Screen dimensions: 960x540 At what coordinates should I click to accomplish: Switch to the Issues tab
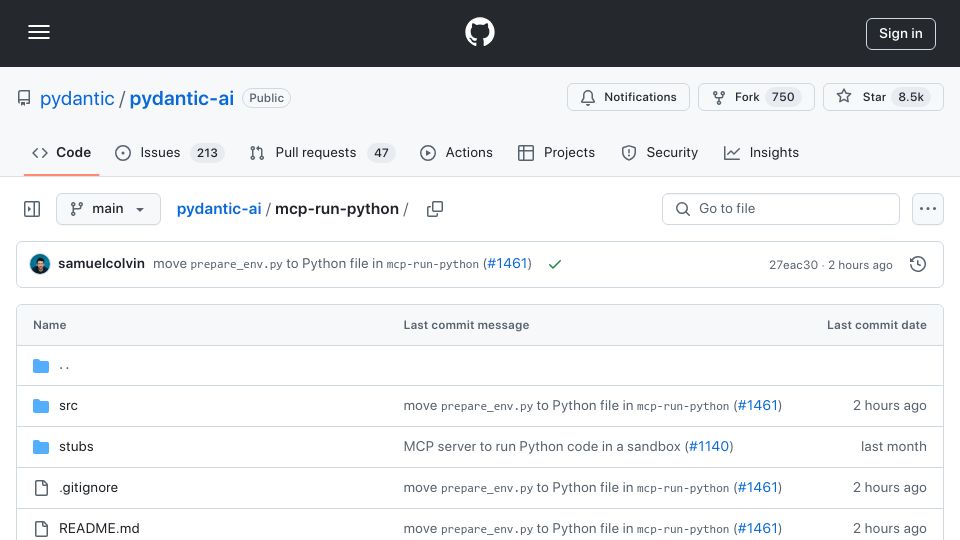click(x=169, y=152)
